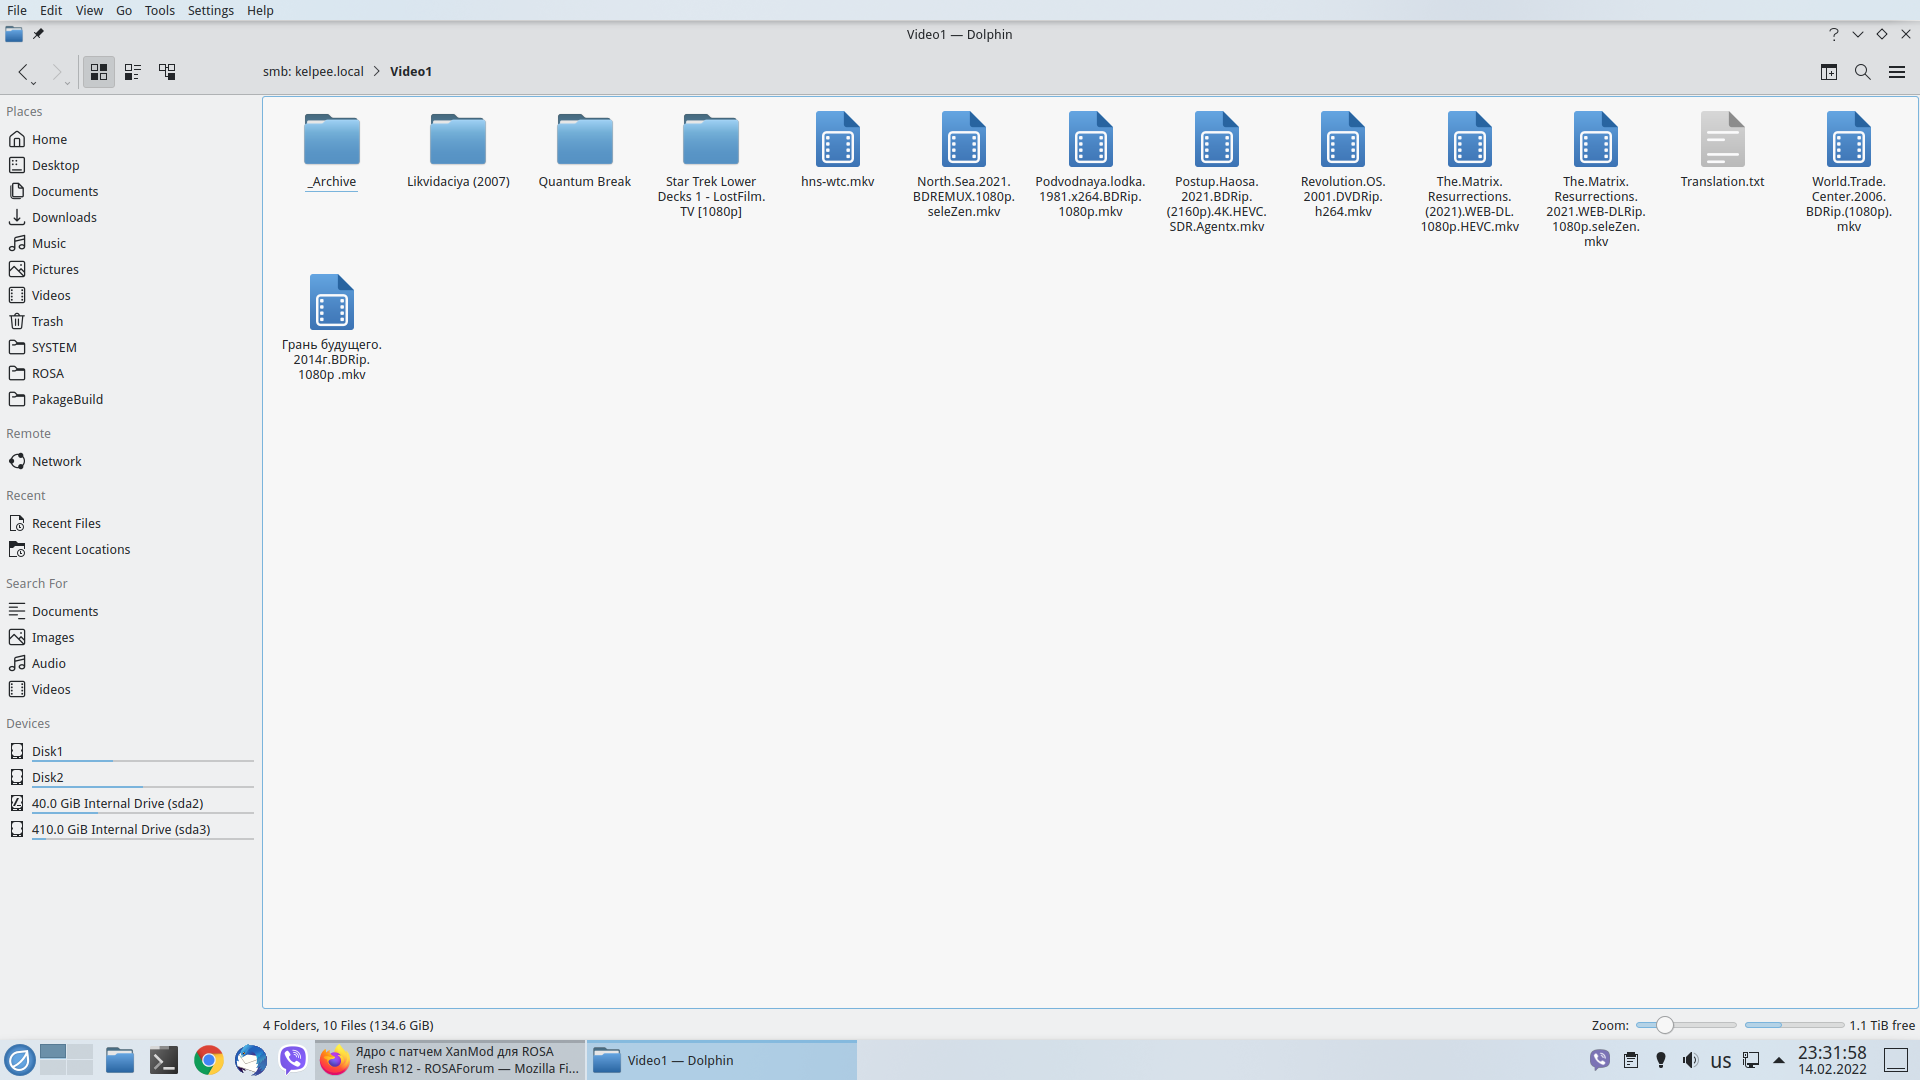1920x1080 pixels.
Task: Open the Search magnifier icon
Action: (1862, 72)
